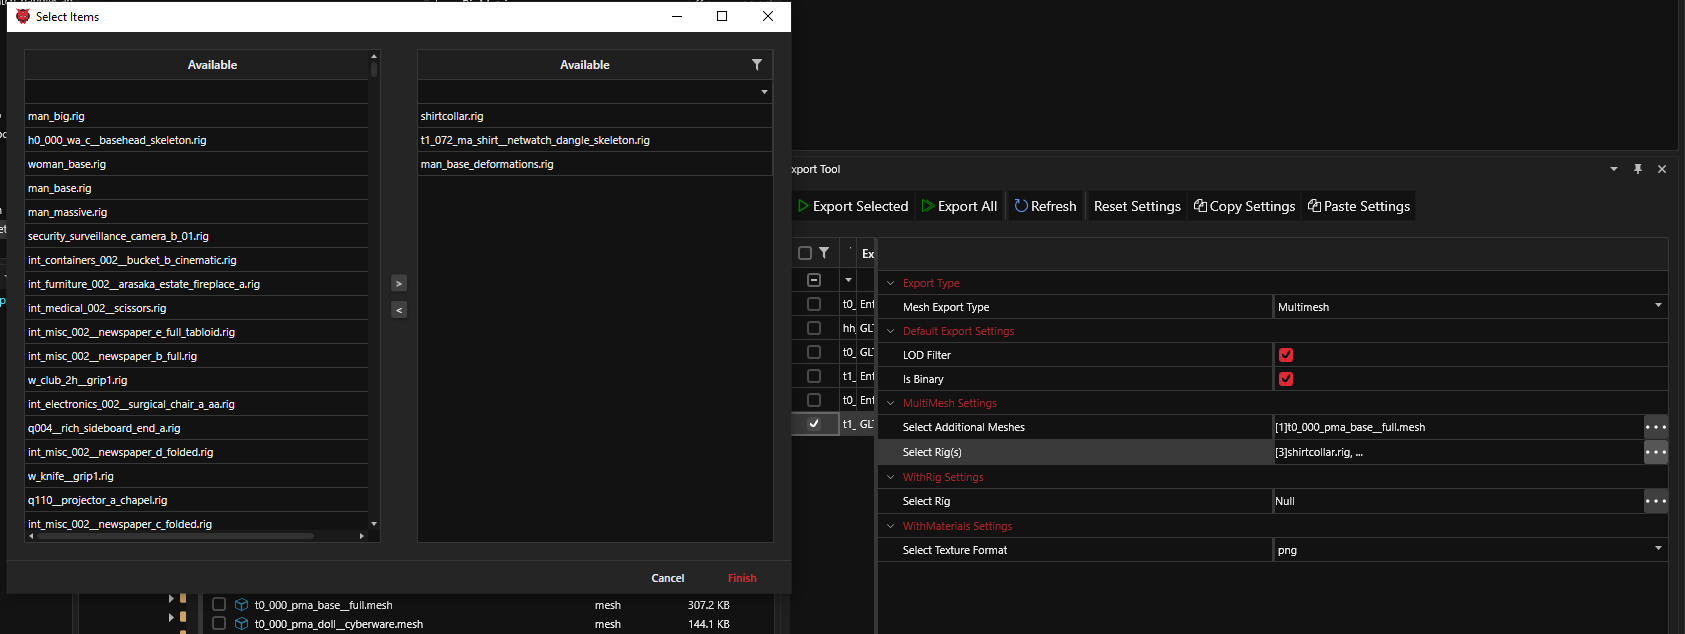Collapse the MultiMesh Settings section
Screen dimensions: 1685x634
tap(891, 403)
